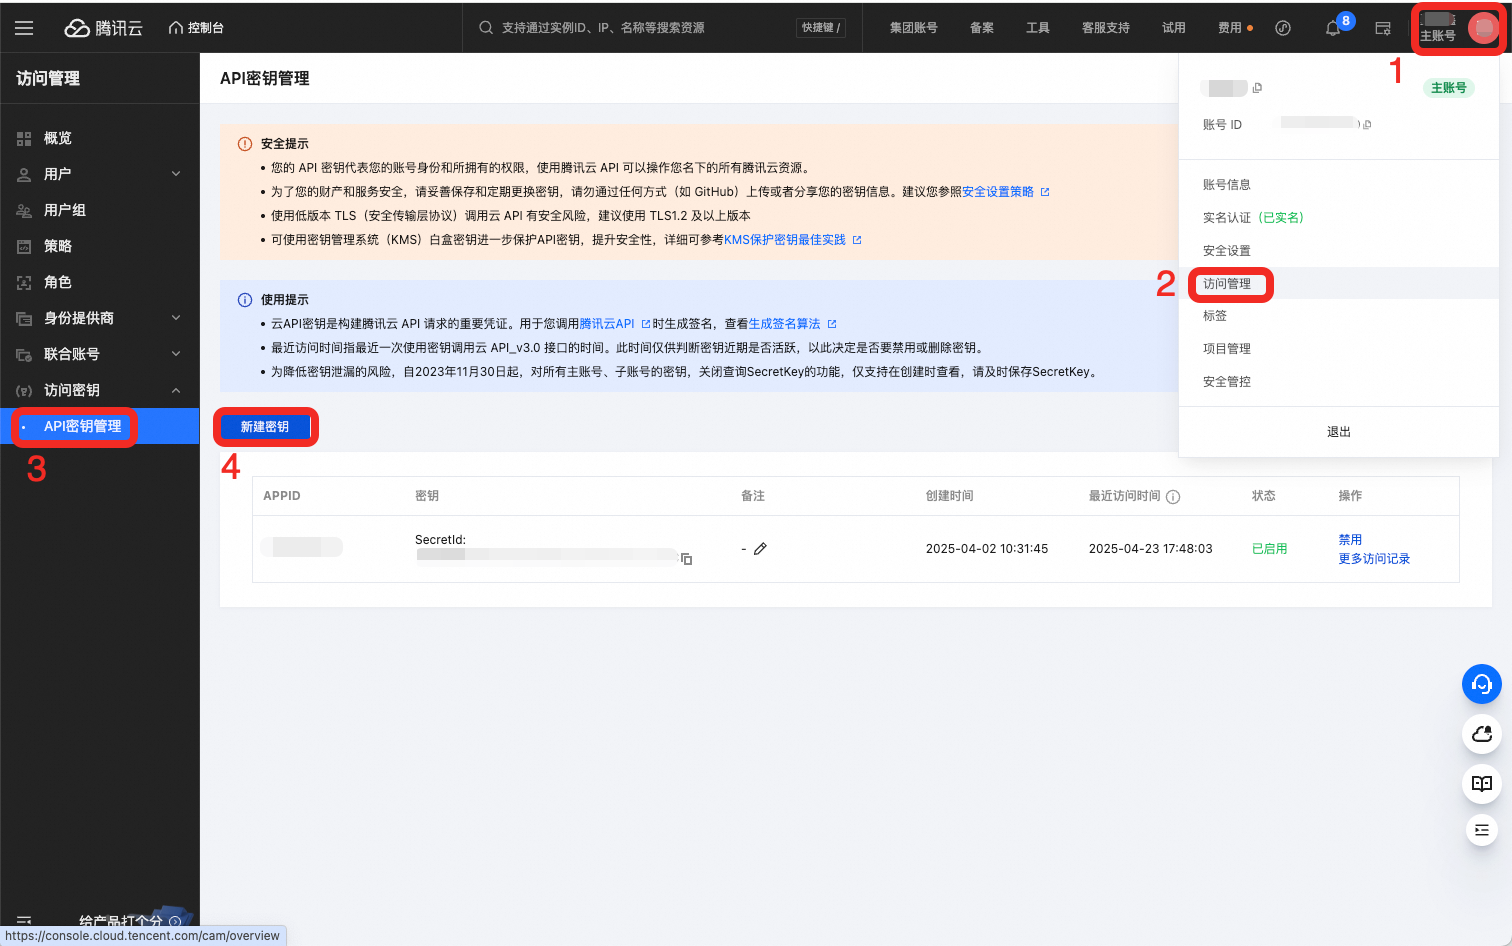Image resolution: width=1512 pixels, height=946 pixels.
Task: Click the 用户组 group icon
Action: (24, 210)
